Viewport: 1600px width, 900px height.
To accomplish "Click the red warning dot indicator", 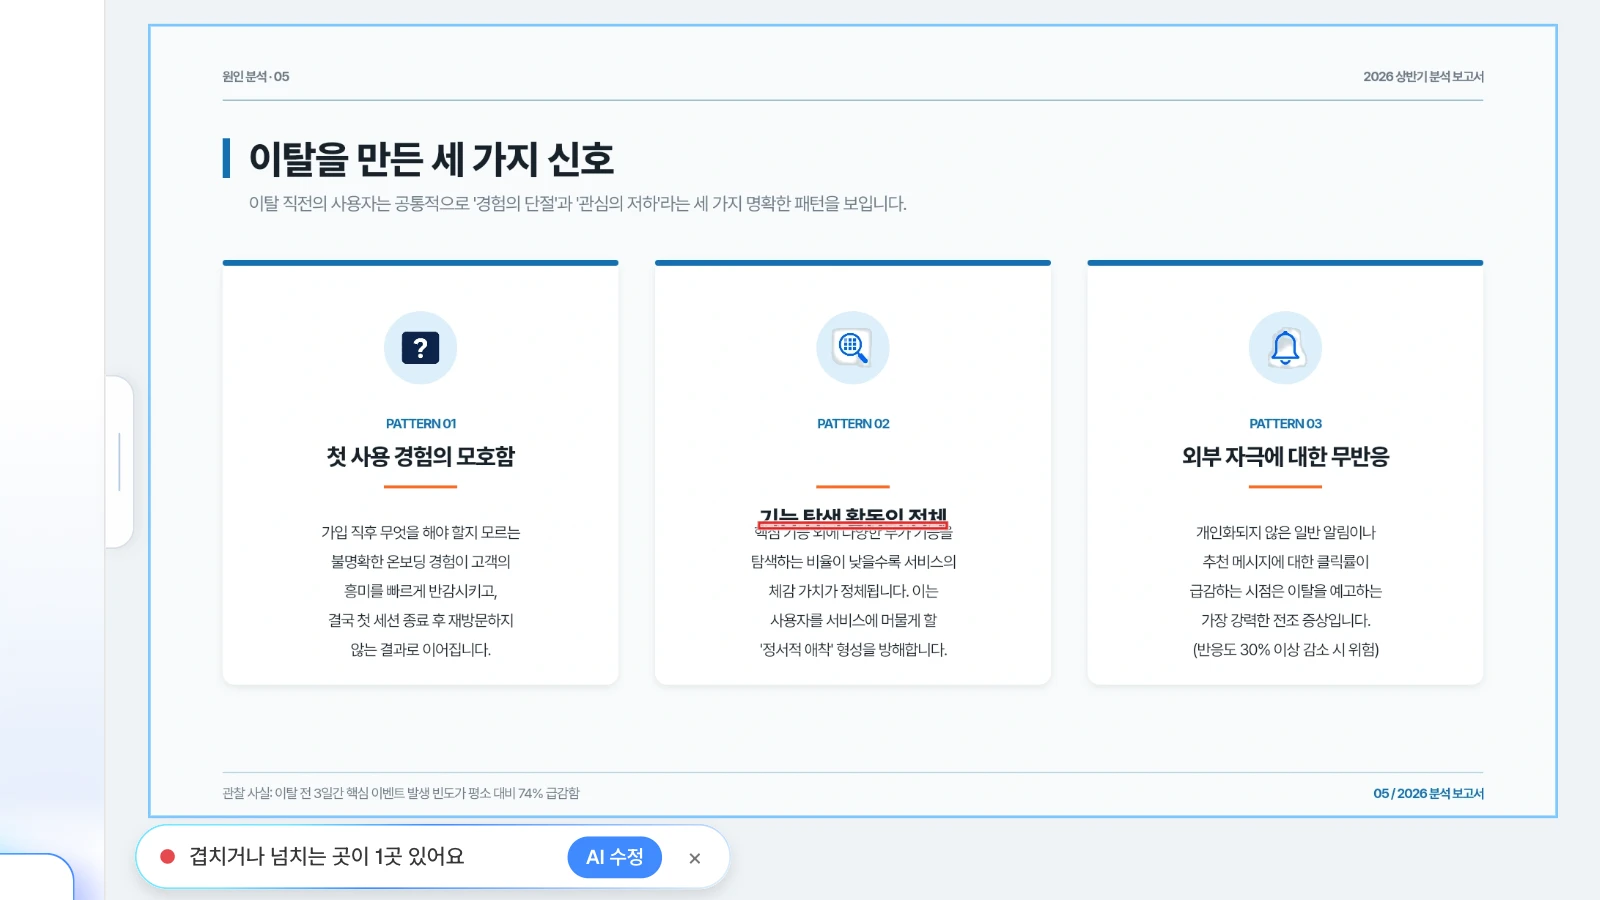I will click(x=168, y=857).
